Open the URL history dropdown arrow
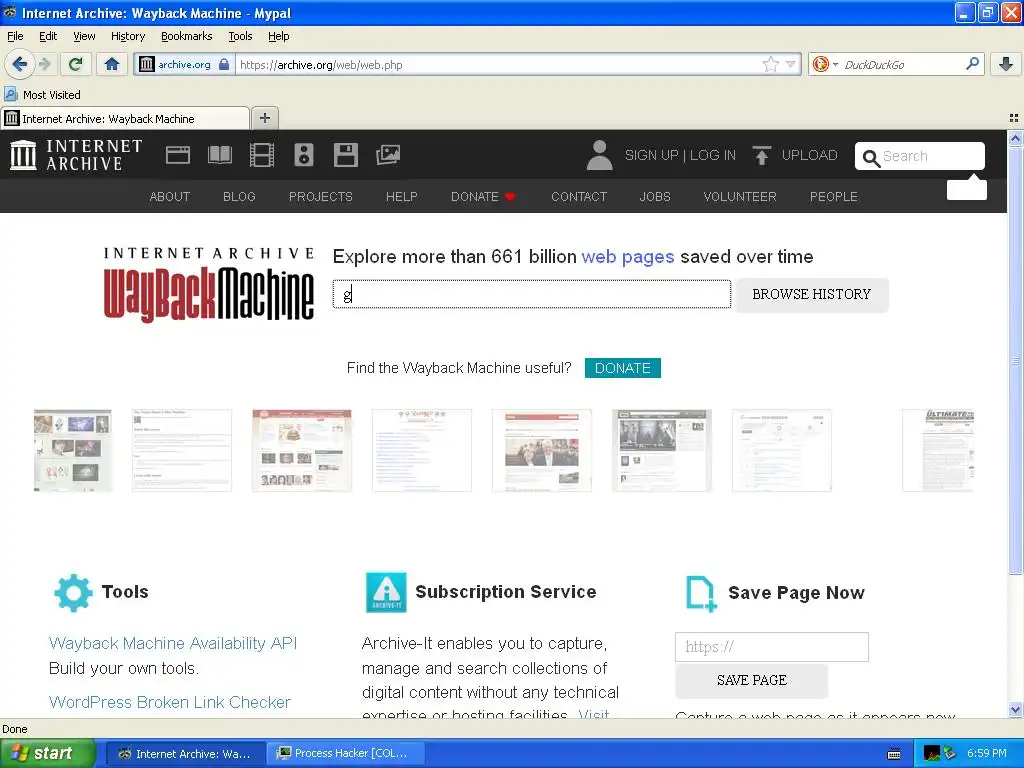 click(791, 64)
